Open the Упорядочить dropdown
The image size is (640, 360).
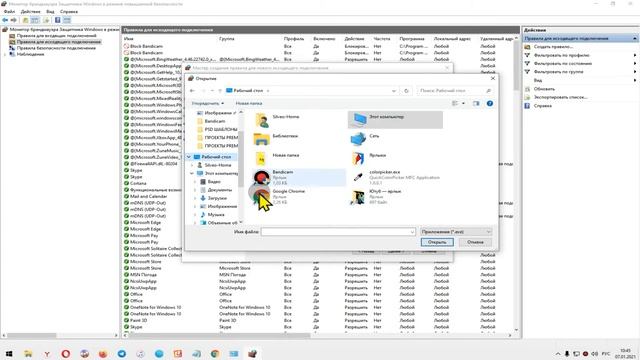click(x=208, y=104)
